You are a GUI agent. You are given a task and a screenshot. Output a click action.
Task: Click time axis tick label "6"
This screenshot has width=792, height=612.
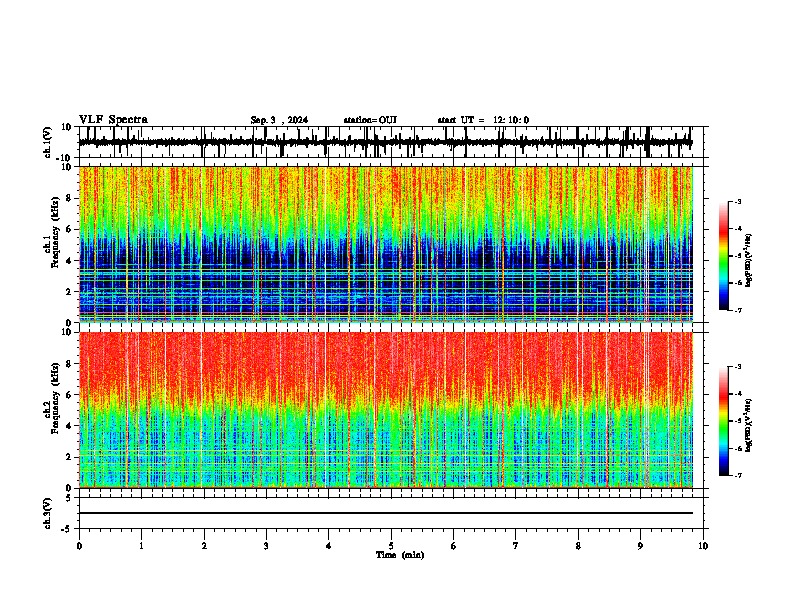[453, 546]
